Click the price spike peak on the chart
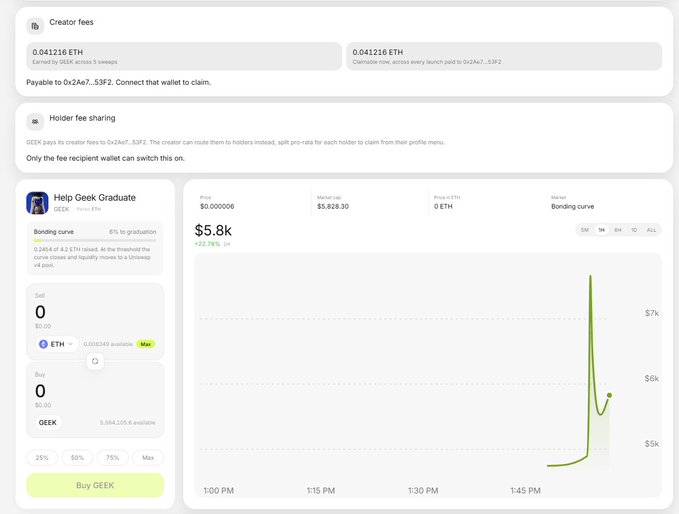Image resolution: width=679 pixels, height=514 pixels. [x=590, y=276]
